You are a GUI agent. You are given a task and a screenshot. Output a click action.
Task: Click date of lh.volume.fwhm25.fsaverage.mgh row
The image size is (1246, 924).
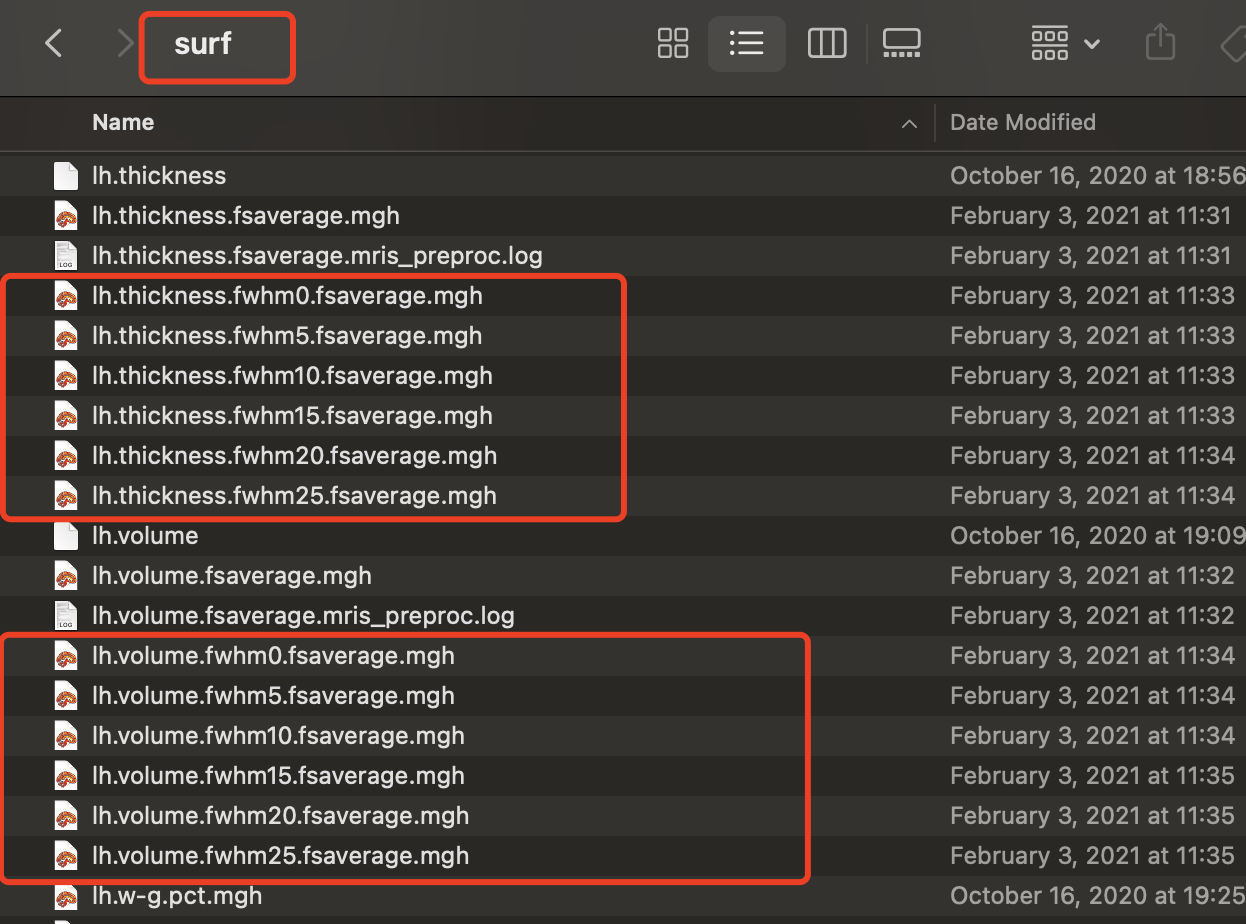click(x=1092, y=856)
